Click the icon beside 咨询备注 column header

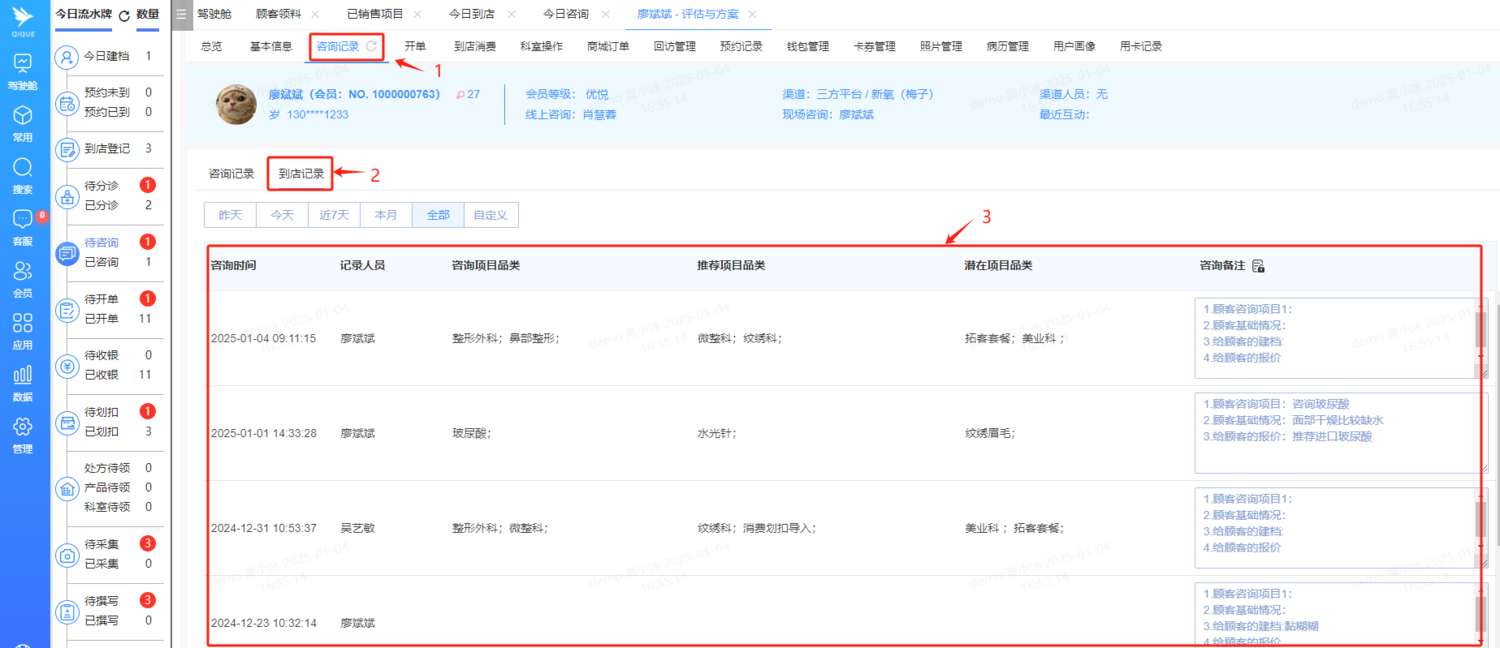[1259, 265]
